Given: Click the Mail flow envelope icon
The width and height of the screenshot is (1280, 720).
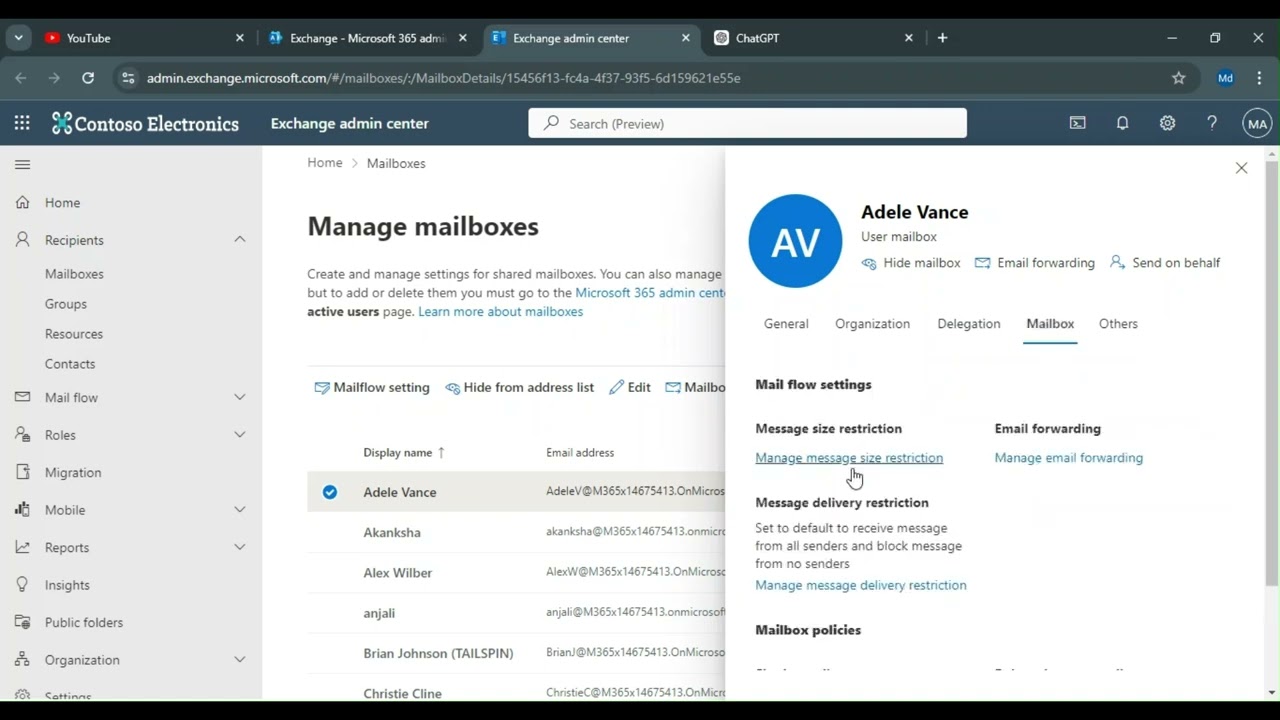Looking at the screenshot, I should coord(23,397).
